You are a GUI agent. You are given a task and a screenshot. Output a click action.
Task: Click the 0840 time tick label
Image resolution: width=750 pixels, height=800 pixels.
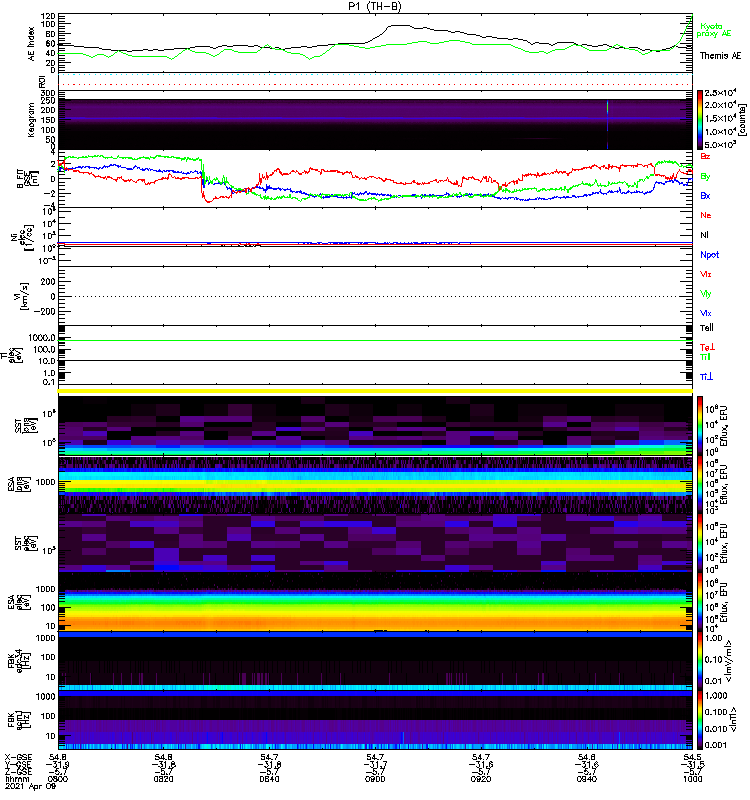point(269,779)
